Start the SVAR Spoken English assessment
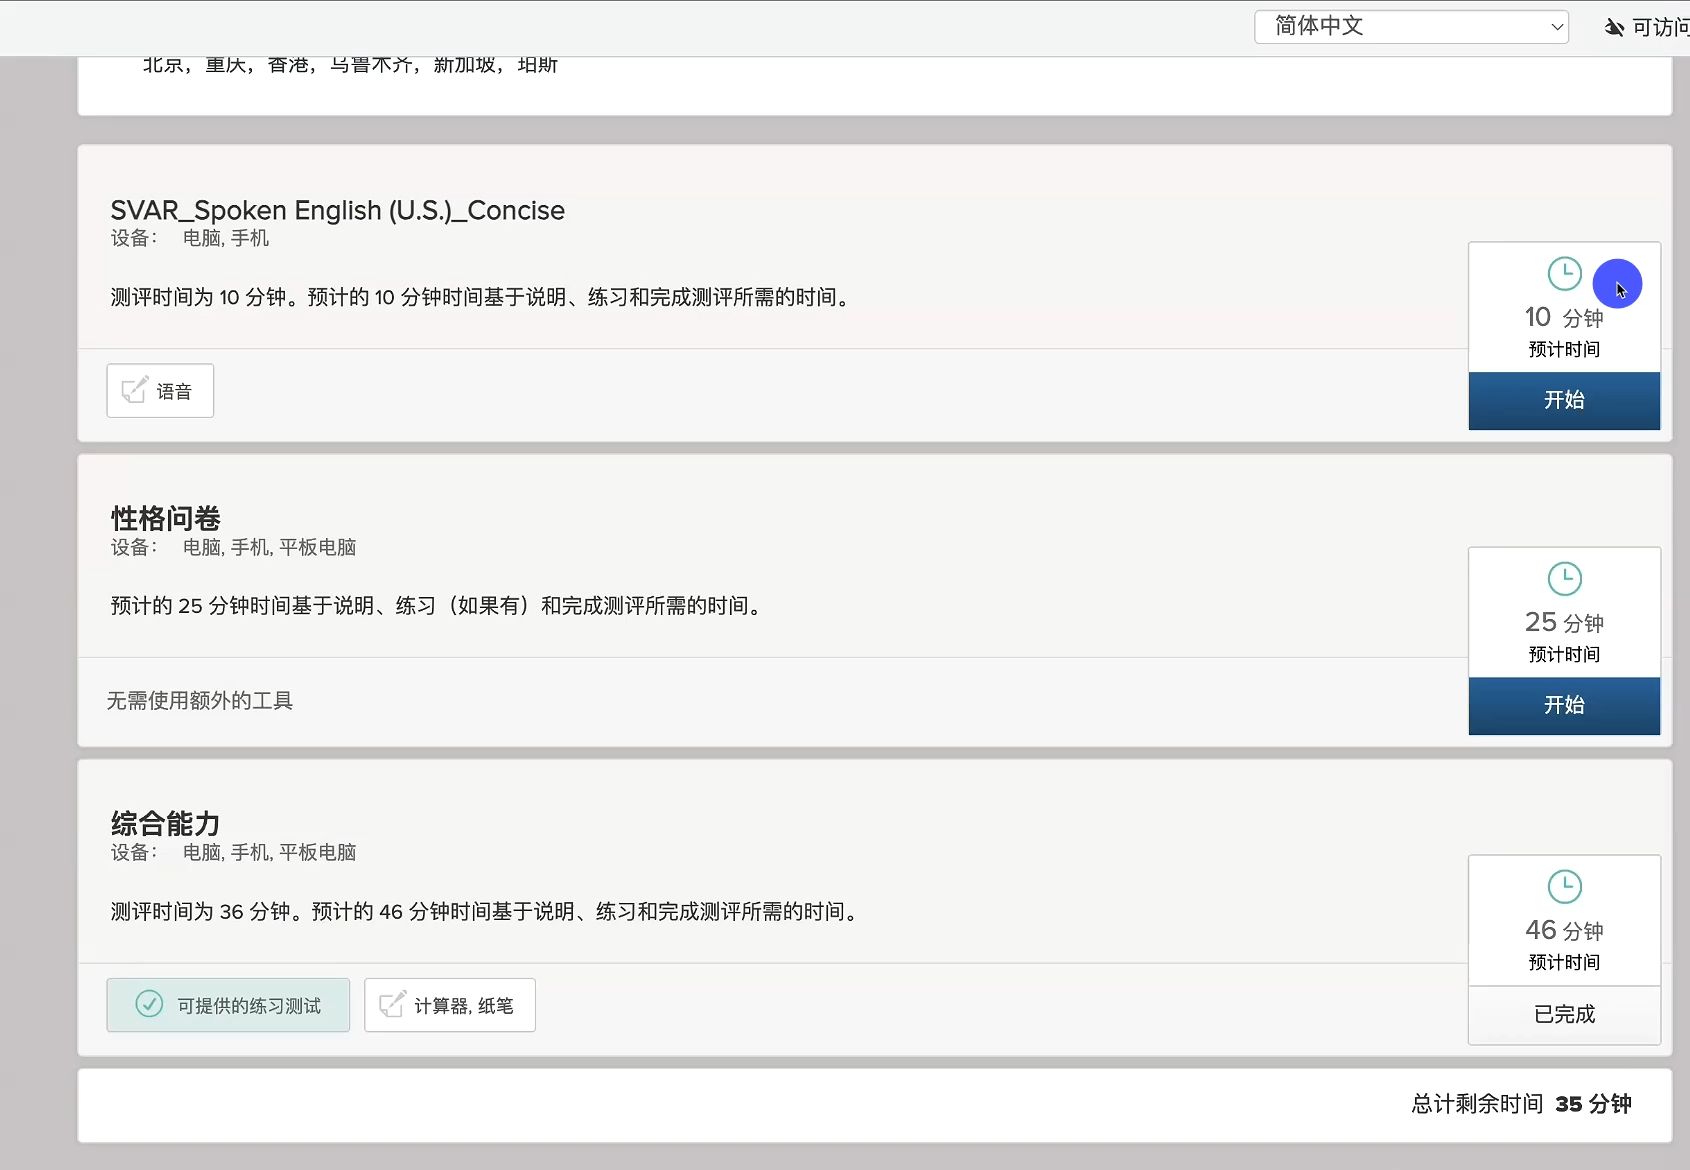1690x1170 pixels. click(1564, 401)
